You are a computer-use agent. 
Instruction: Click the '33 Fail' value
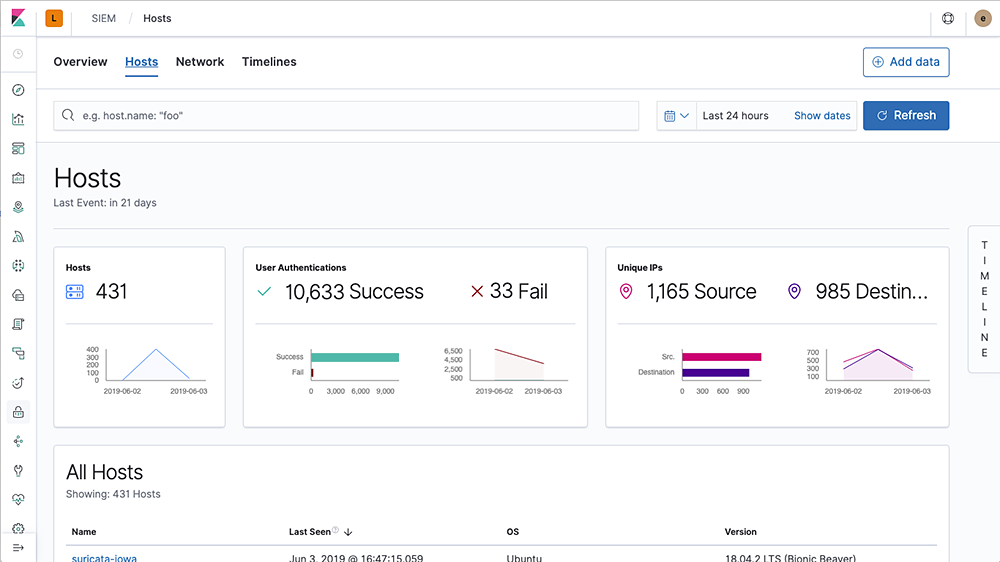518,292
